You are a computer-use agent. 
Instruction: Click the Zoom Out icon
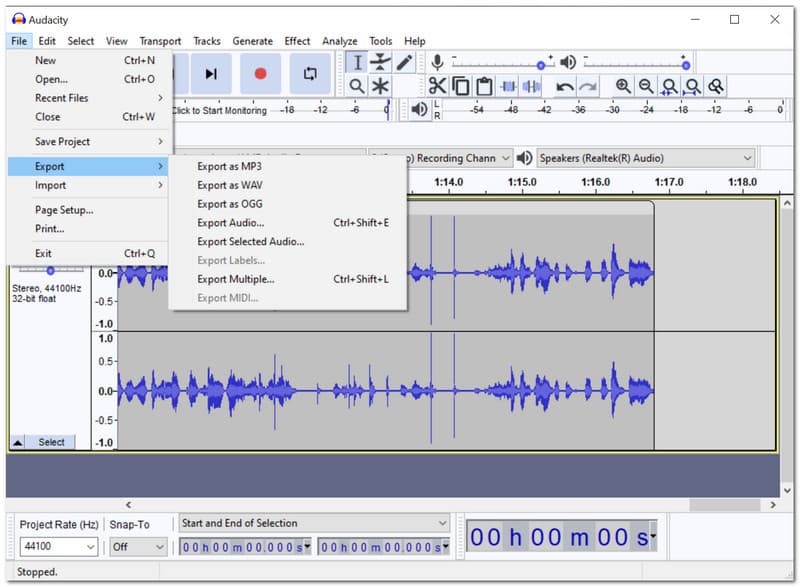[646, 86]
